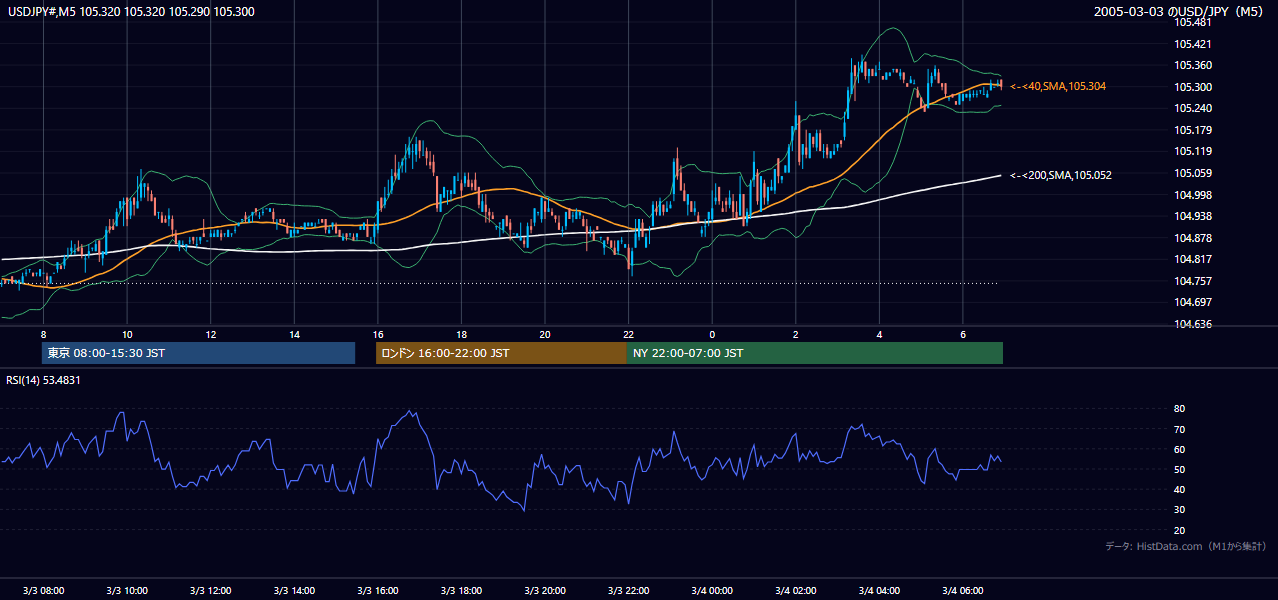1278x600 pixels.
Task: Click price axis value 105.421
Action: pos(1193,44)
